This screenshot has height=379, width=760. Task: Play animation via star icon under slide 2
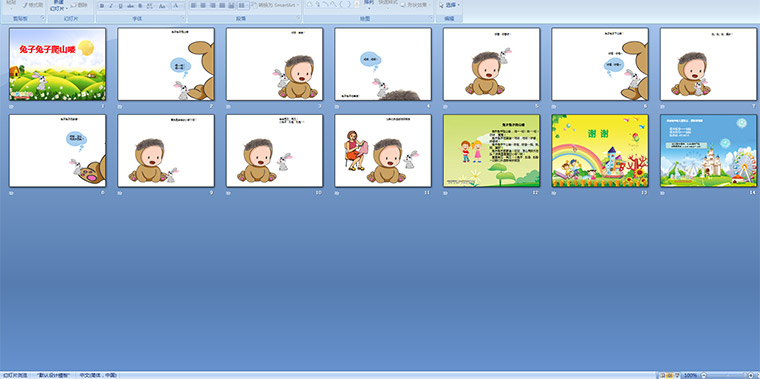click(120, 106)
